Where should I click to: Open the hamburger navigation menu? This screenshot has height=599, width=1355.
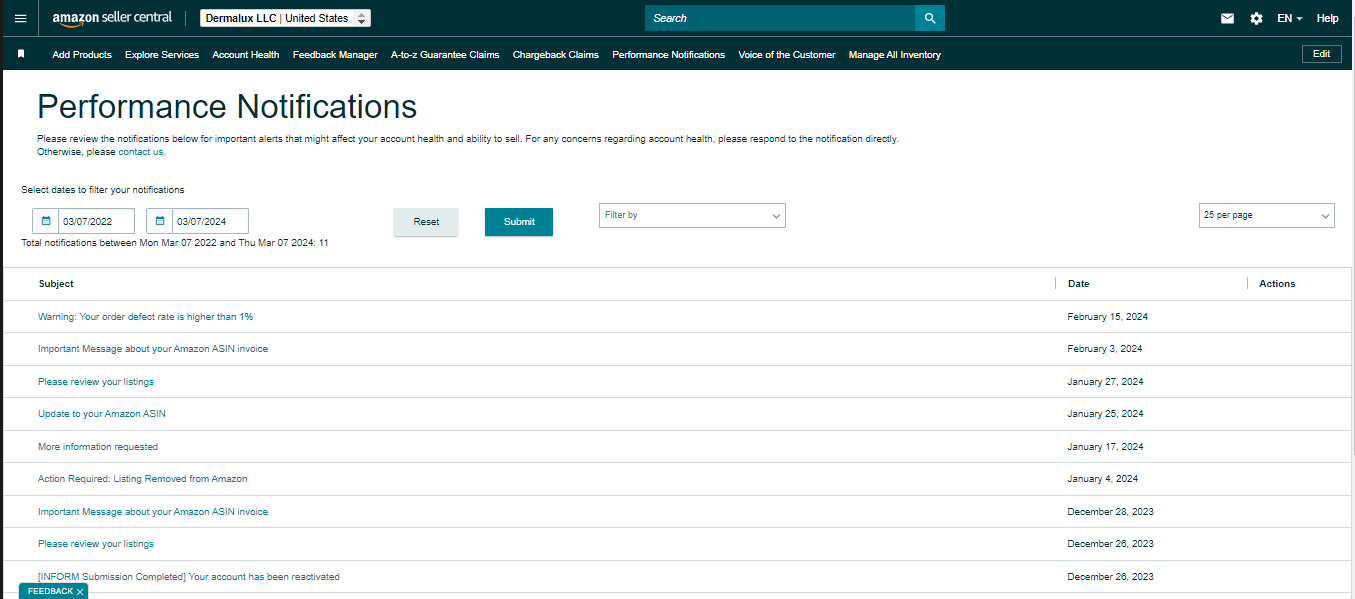click(20, 18)
